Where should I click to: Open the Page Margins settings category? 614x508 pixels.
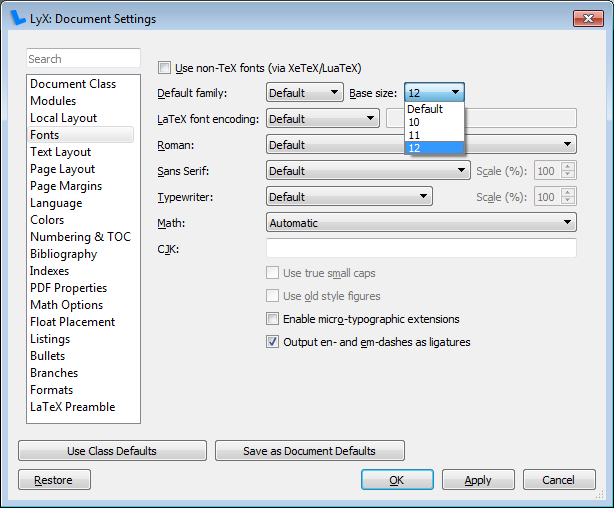(66, 186)
